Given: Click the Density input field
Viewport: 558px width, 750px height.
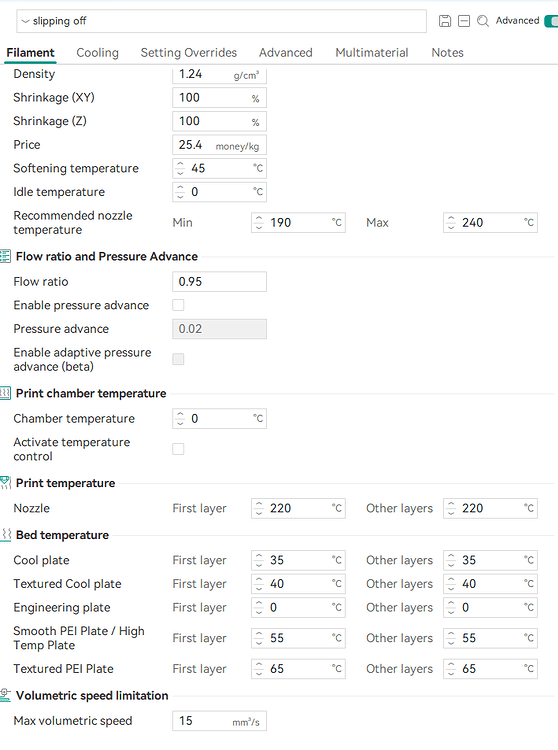Looking at the screenshot, I should pyautogui.click(x=219, y=75).
